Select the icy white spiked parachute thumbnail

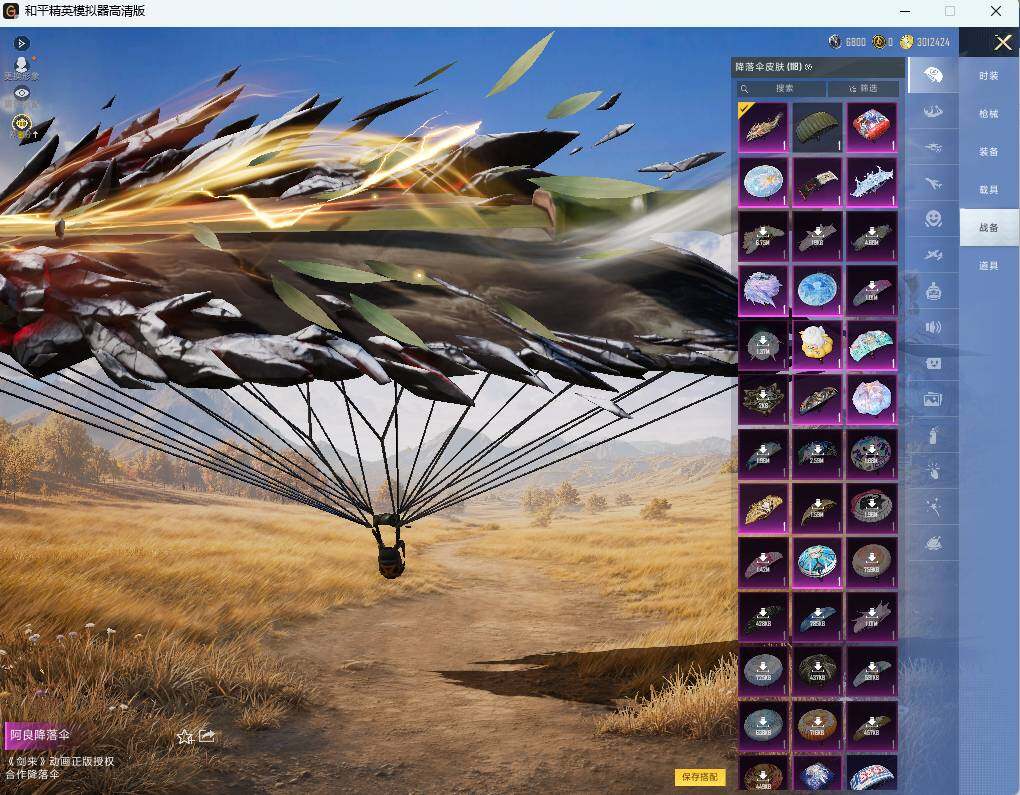[x=872, y=181]
